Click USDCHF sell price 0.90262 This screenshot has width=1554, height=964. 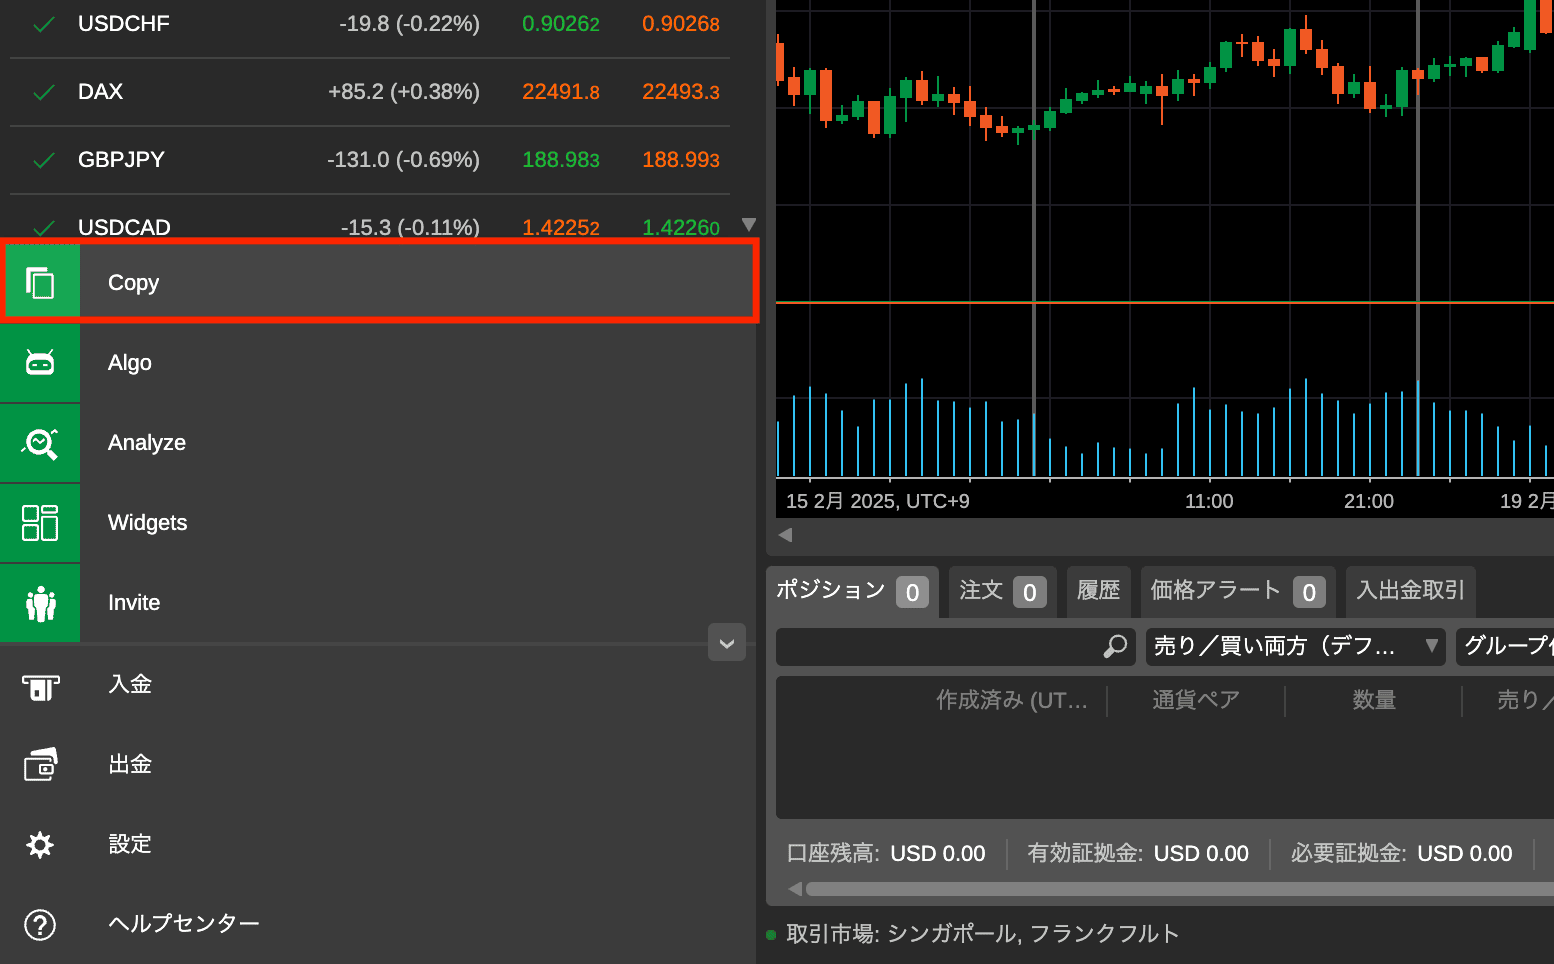tap(561, 24)
